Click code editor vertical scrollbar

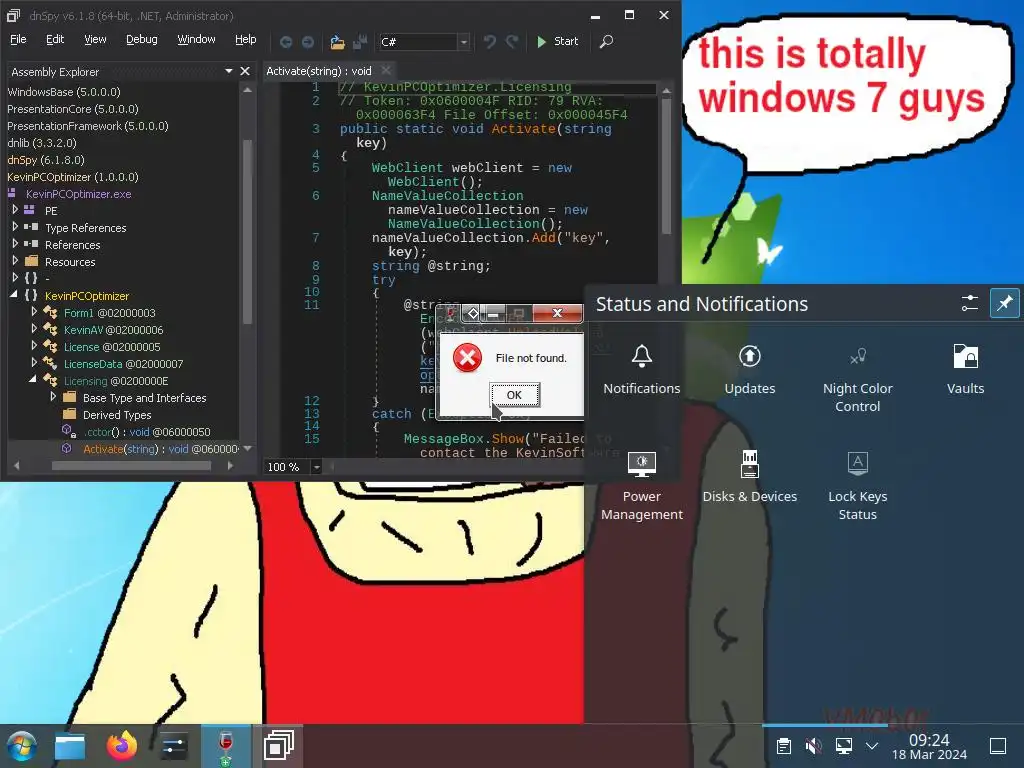coord(666,167)
